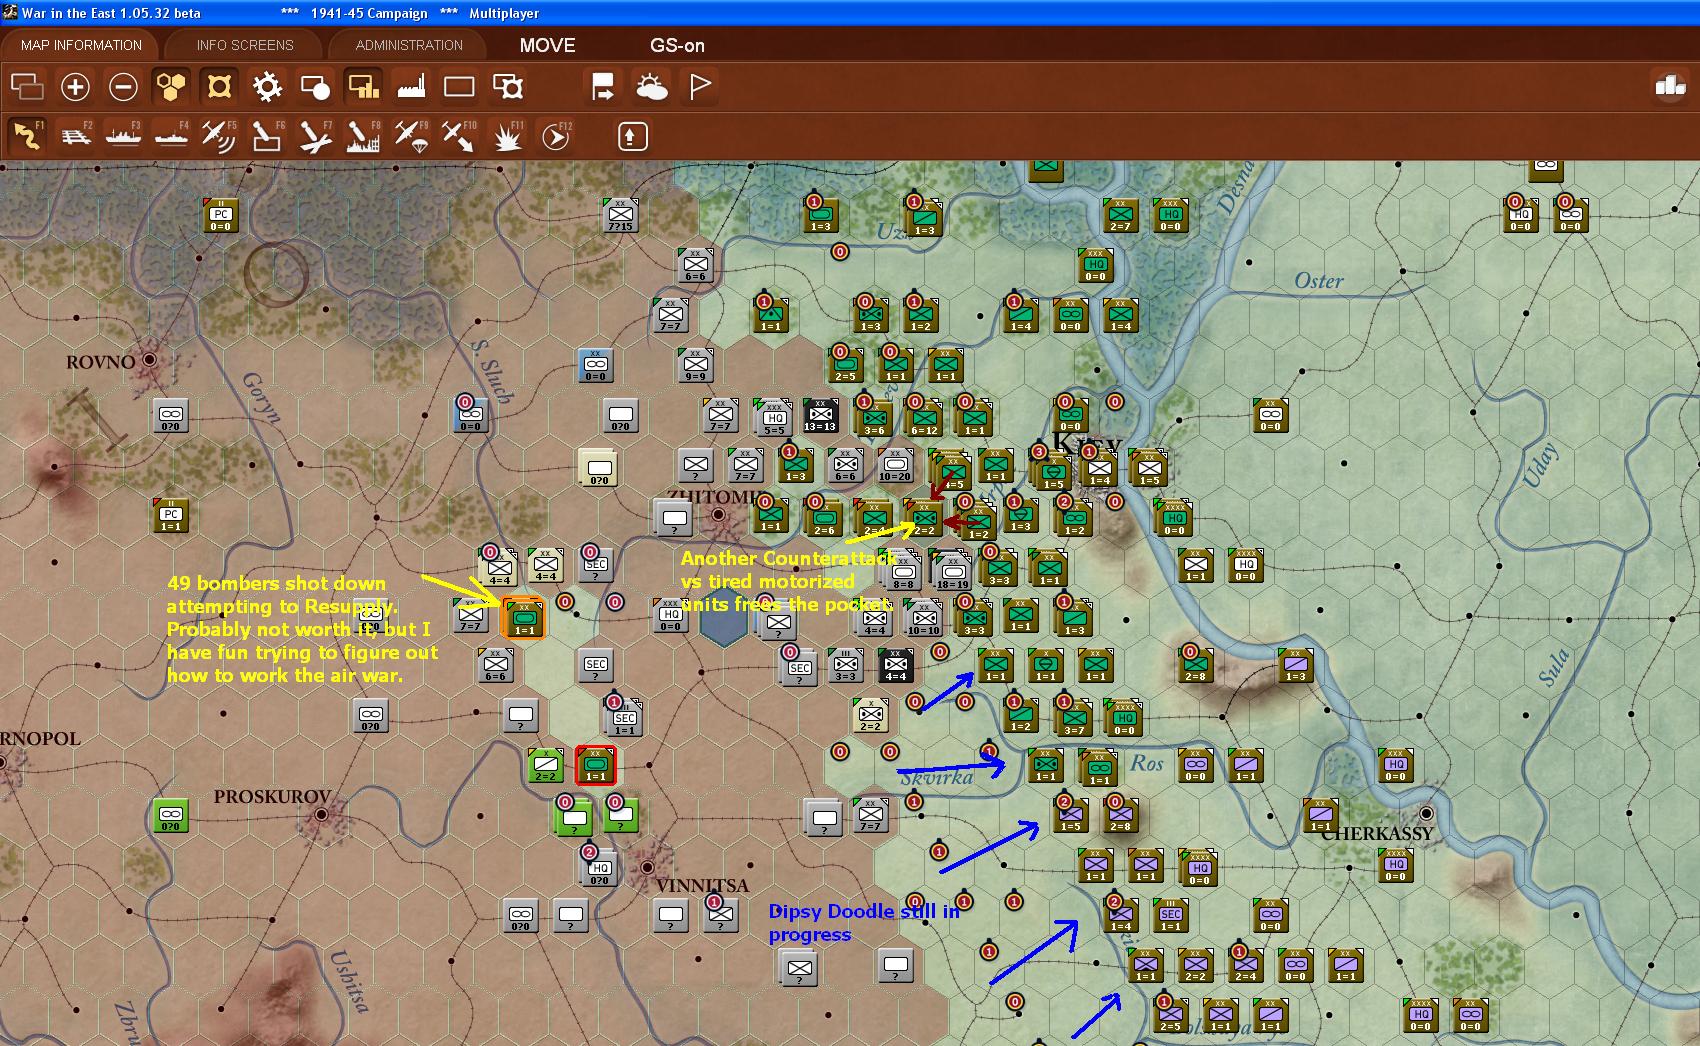Click the pennant flag icon
This screenshot has height=1046, width=1700.
[x=700, y=87]
